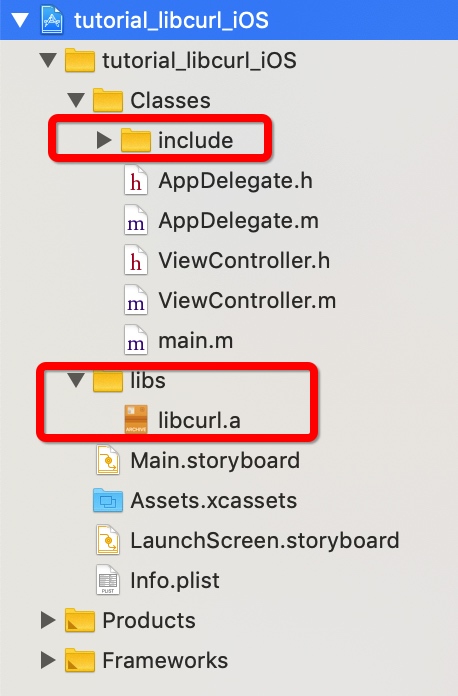Click the Assets.xcassets catalog icon
This screenshot has width=458, height=696.
[x=108, y=500]
